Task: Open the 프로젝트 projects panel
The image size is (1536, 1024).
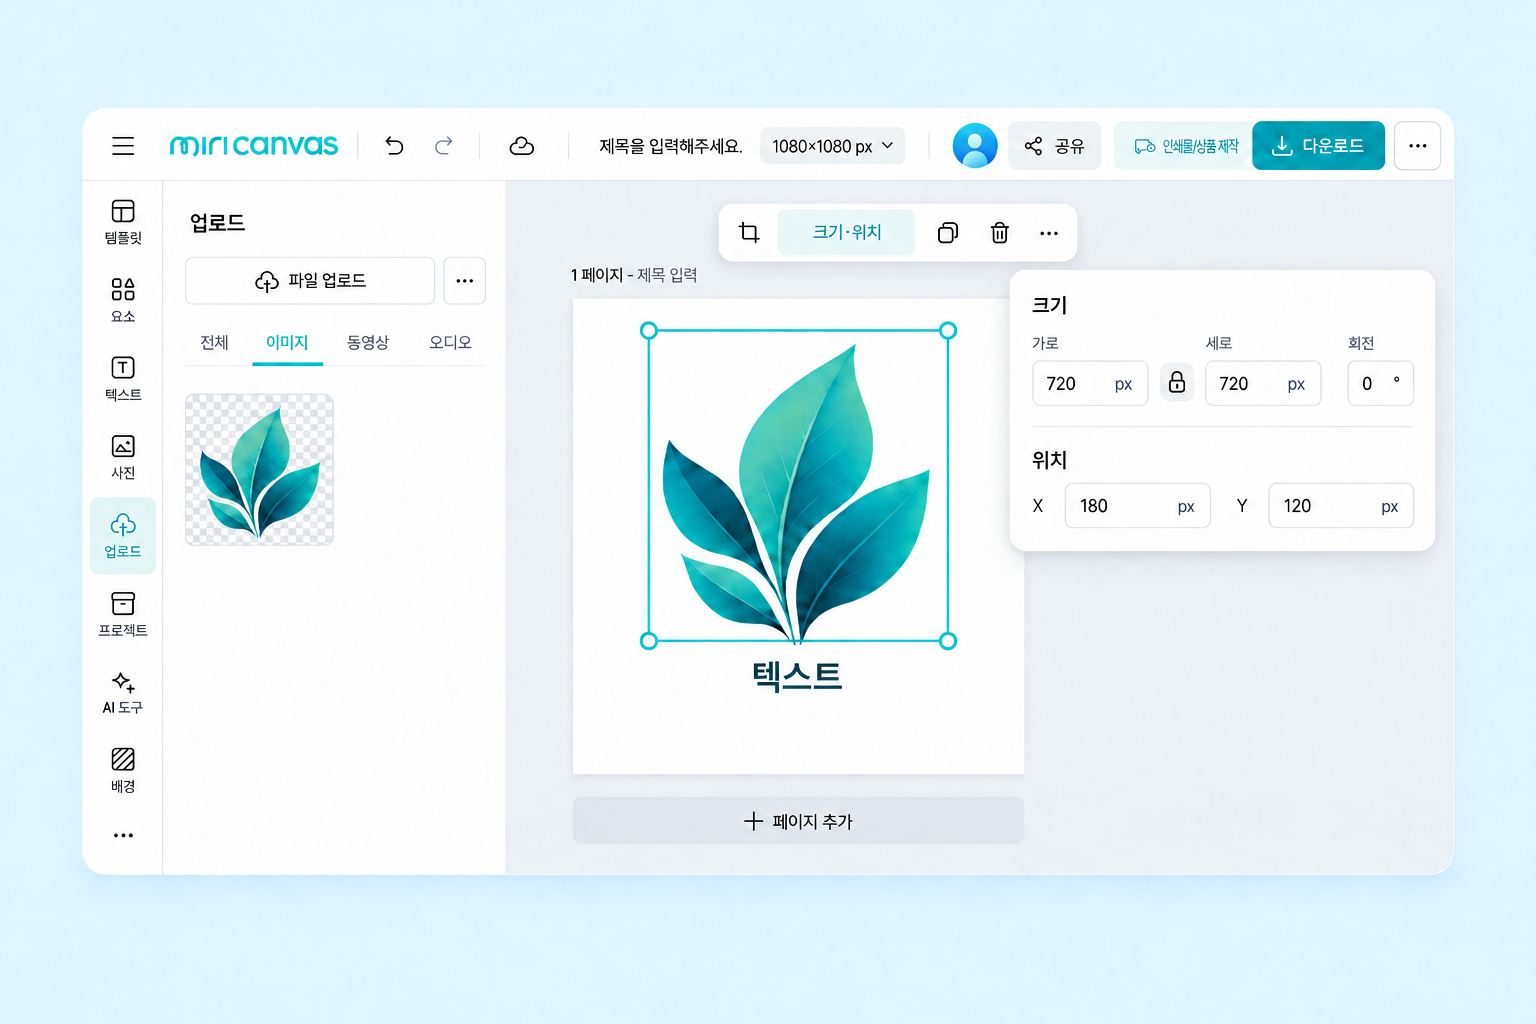Action: [123, 614]
